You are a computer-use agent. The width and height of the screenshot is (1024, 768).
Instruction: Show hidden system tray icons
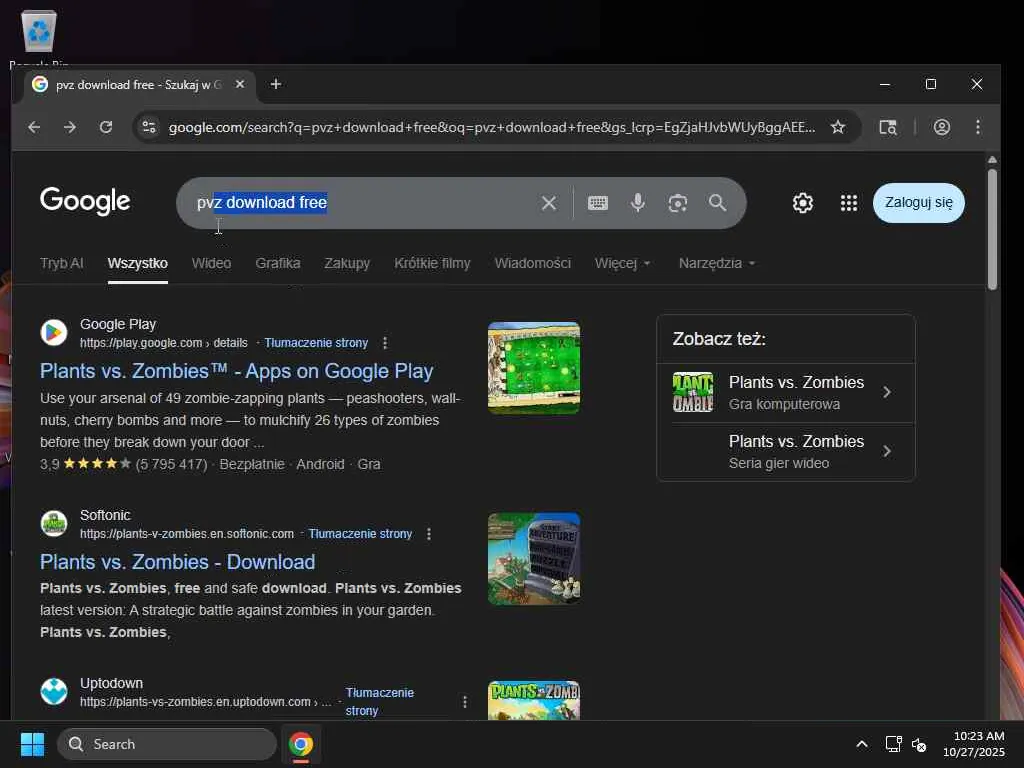click(x=862, y=744)
